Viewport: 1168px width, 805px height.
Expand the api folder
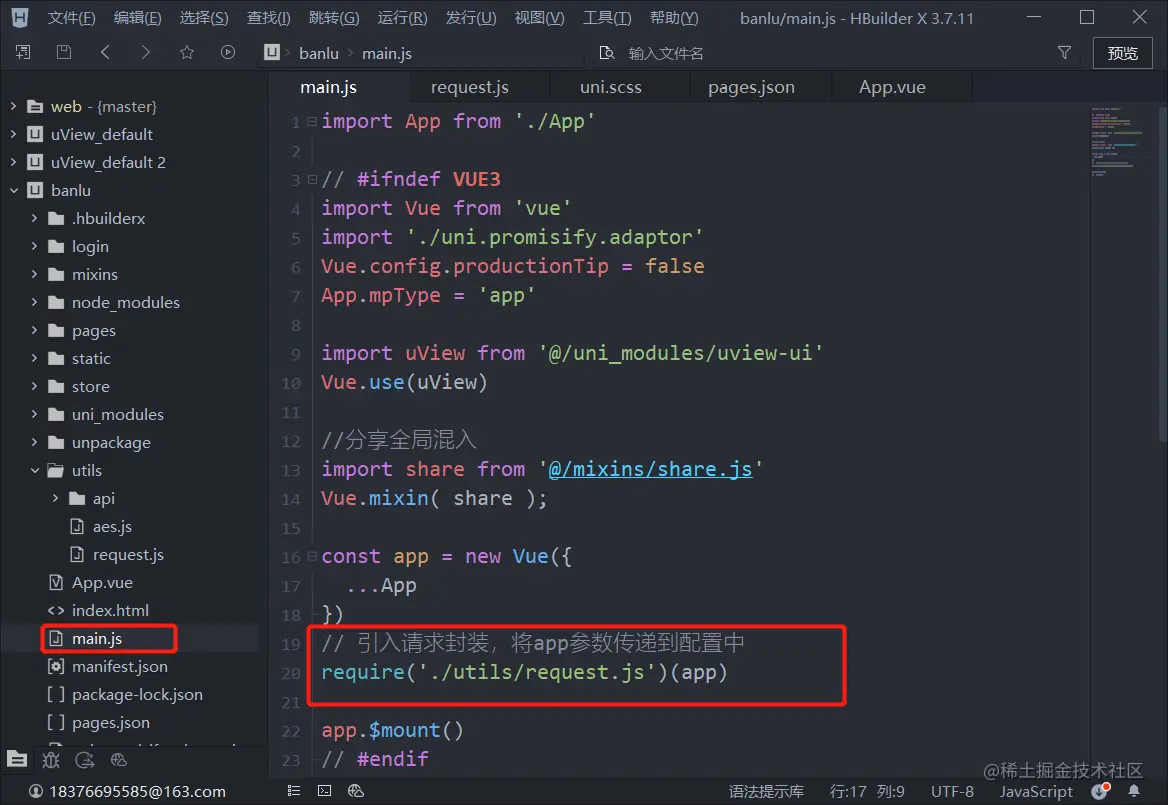coord(55,497)
